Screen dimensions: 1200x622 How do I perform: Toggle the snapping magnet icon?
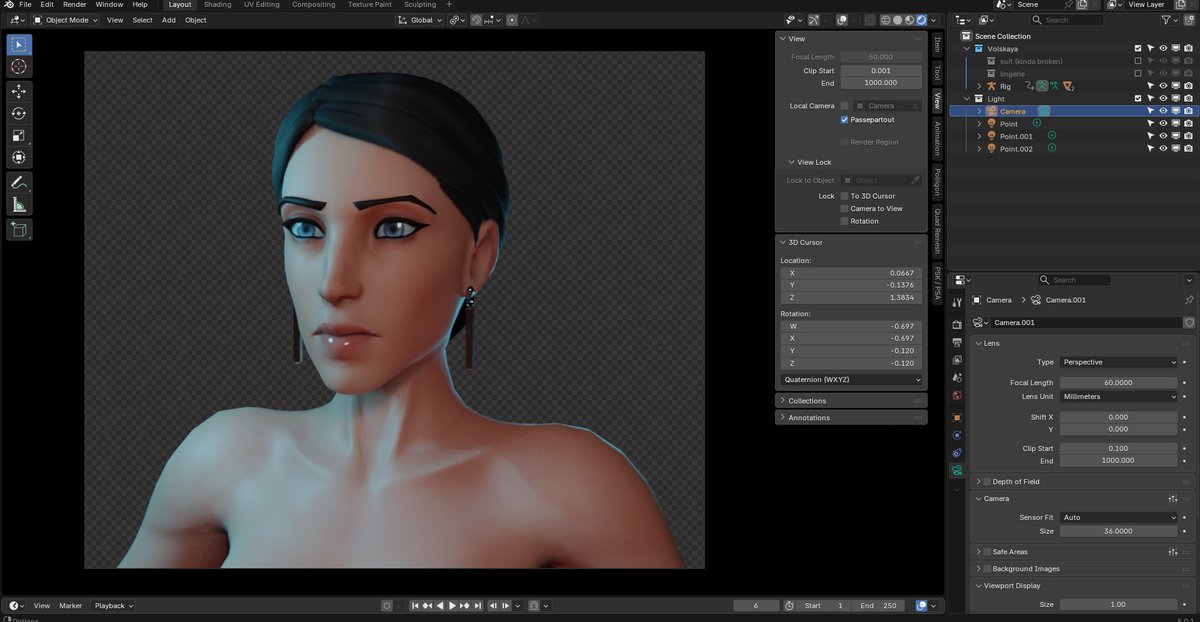[x=476, y=20]
